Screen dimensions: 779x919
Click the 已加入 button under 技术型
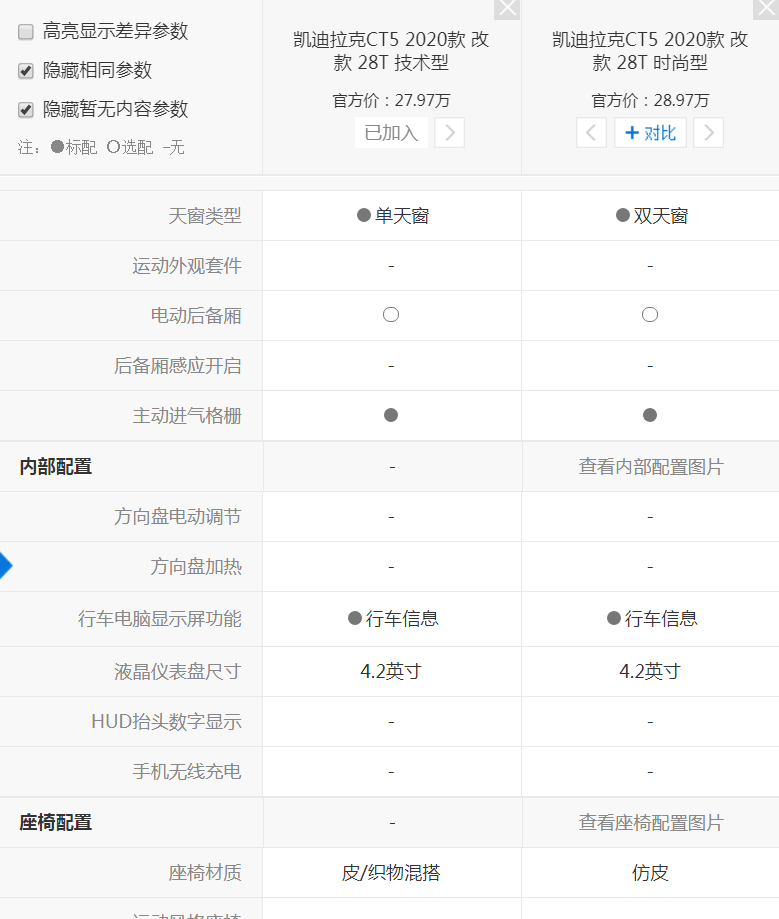click(391, 133)
